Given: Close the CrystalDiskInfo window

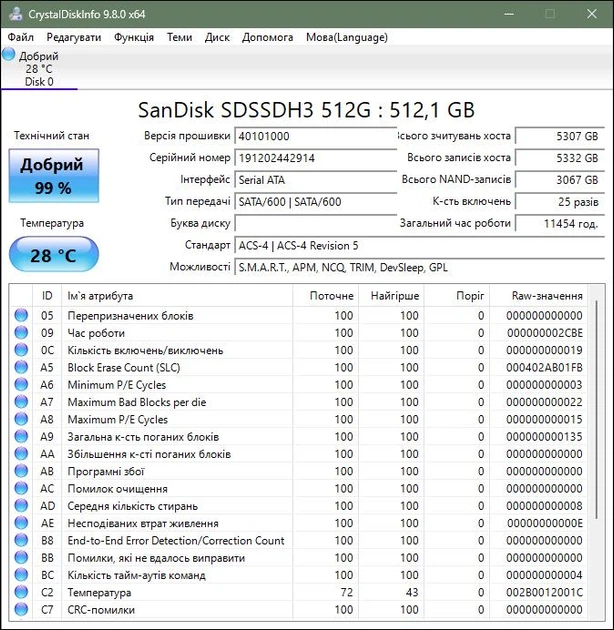Looking at the screenshot, I should pos(592,14).
